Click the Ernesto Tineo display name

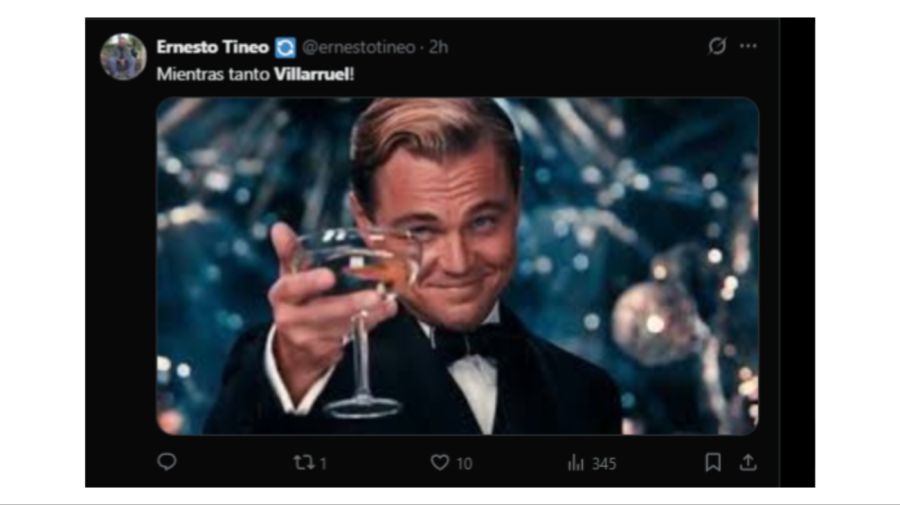[212, 47]
